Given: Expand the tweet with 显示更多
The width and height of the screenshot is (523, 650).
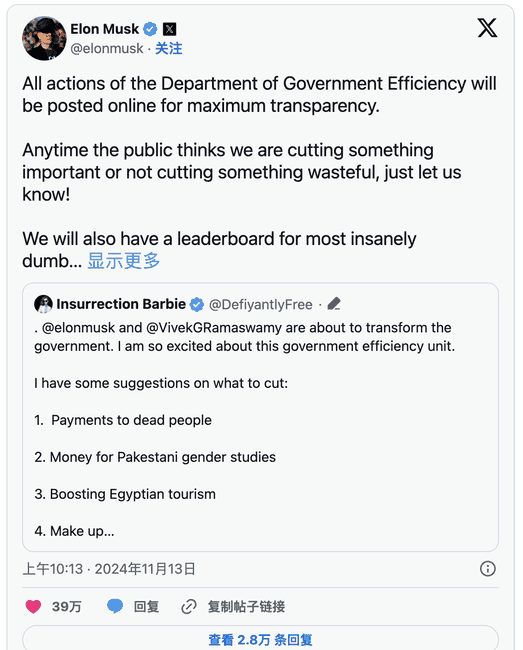Looking at the screenshot, I should (x=123, y=261).
